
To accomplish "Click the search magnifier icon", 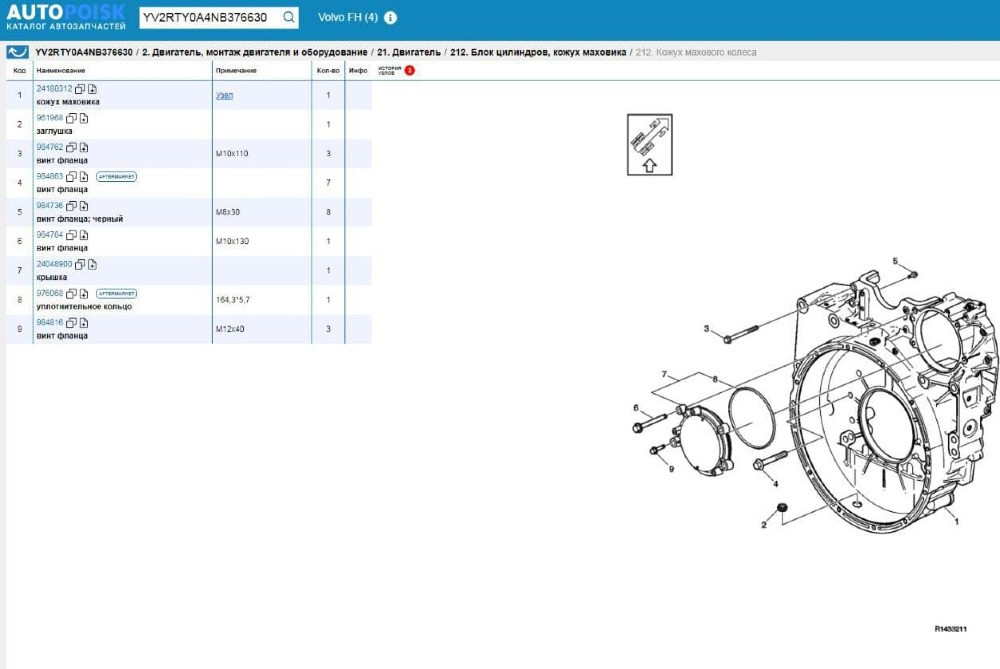I will (x=288, y=18).
